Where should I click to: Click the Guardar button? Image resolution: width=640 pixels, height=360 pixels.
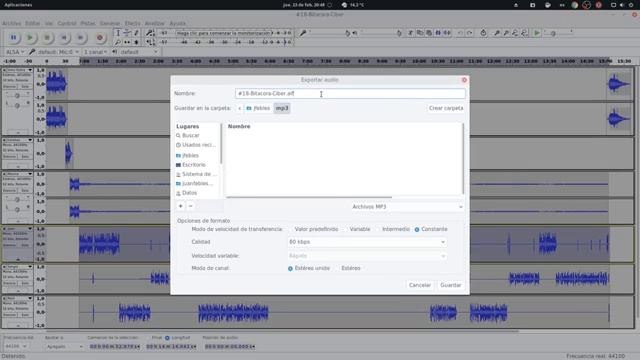(x=451, y=285)
